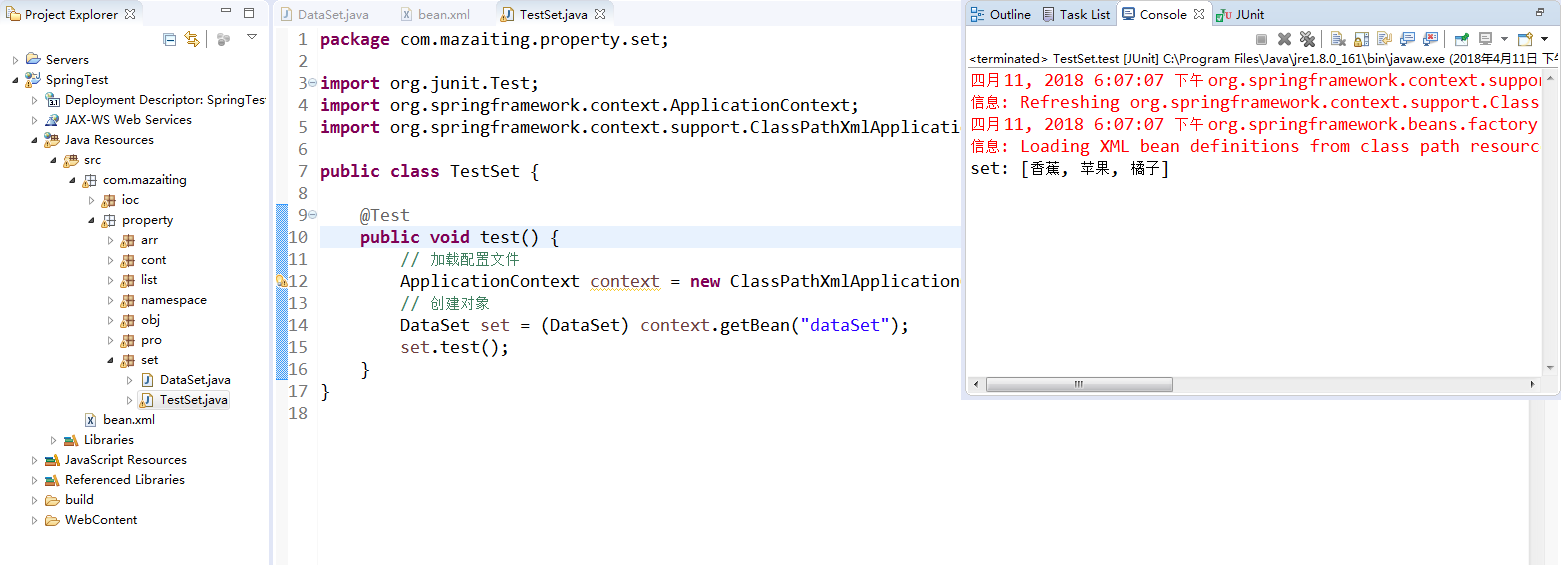Select DataSet.java file icon in tree

(147, 380)
